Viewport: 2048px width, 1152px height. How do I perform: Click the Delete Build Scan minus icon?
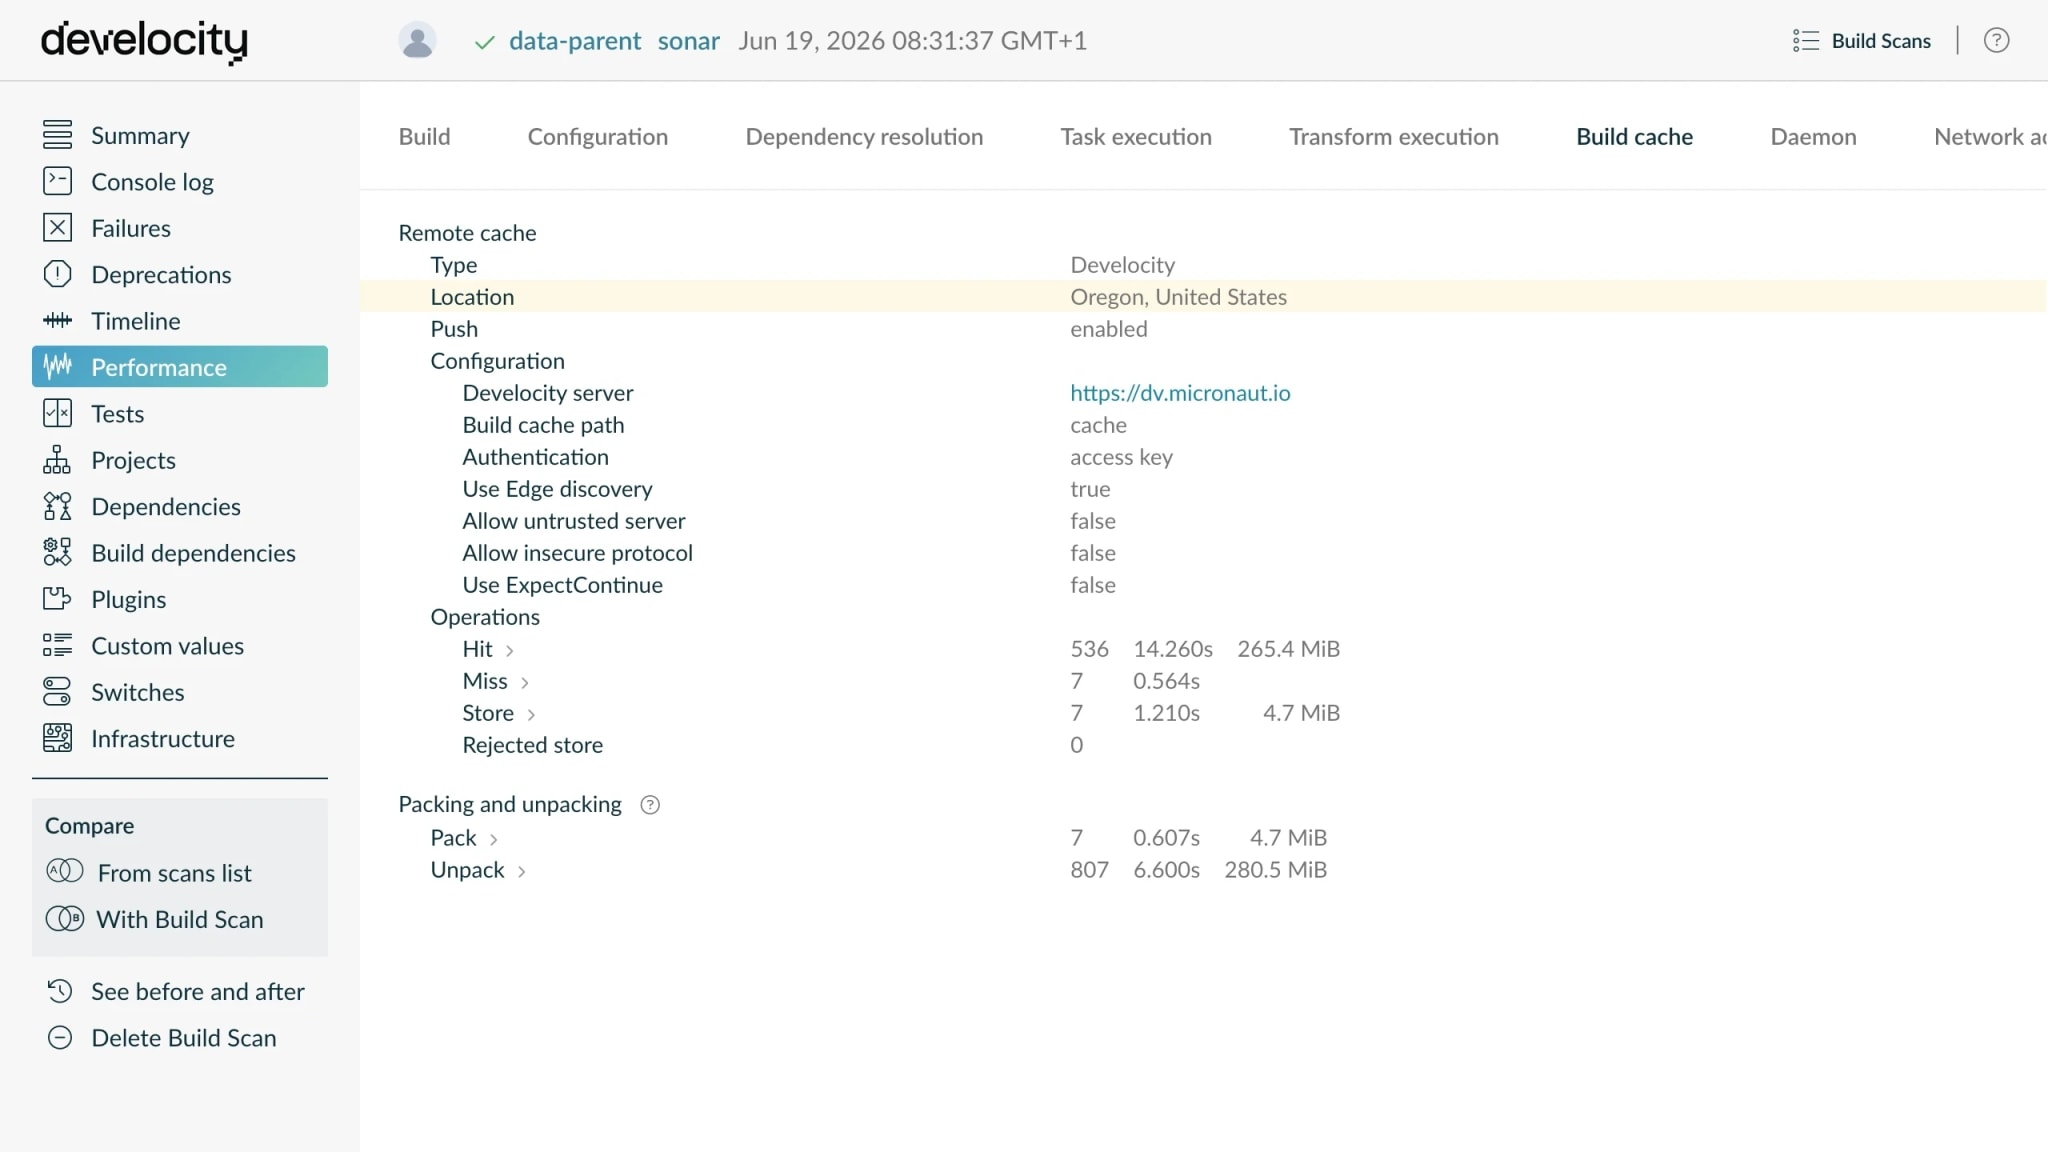(x=60, y=1037)
